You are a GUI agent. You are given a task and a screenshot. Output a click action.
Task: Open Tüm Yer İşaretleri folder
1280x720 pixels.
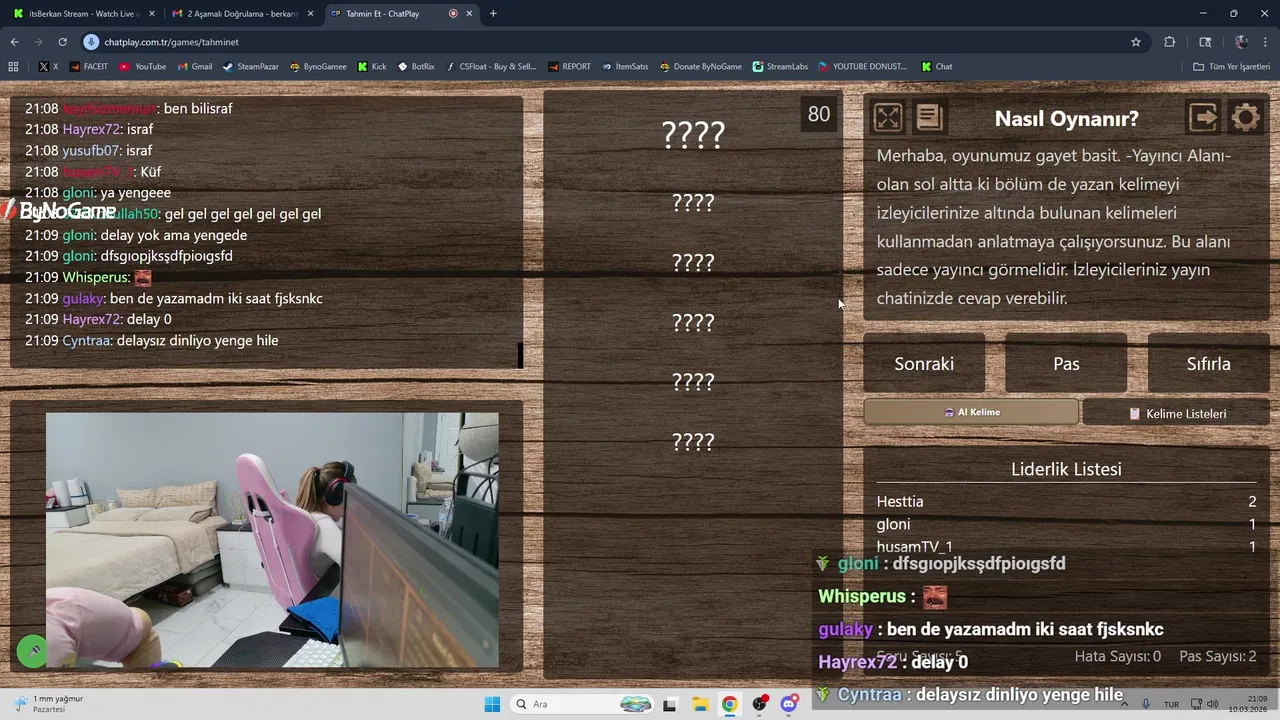[1231, 66]
